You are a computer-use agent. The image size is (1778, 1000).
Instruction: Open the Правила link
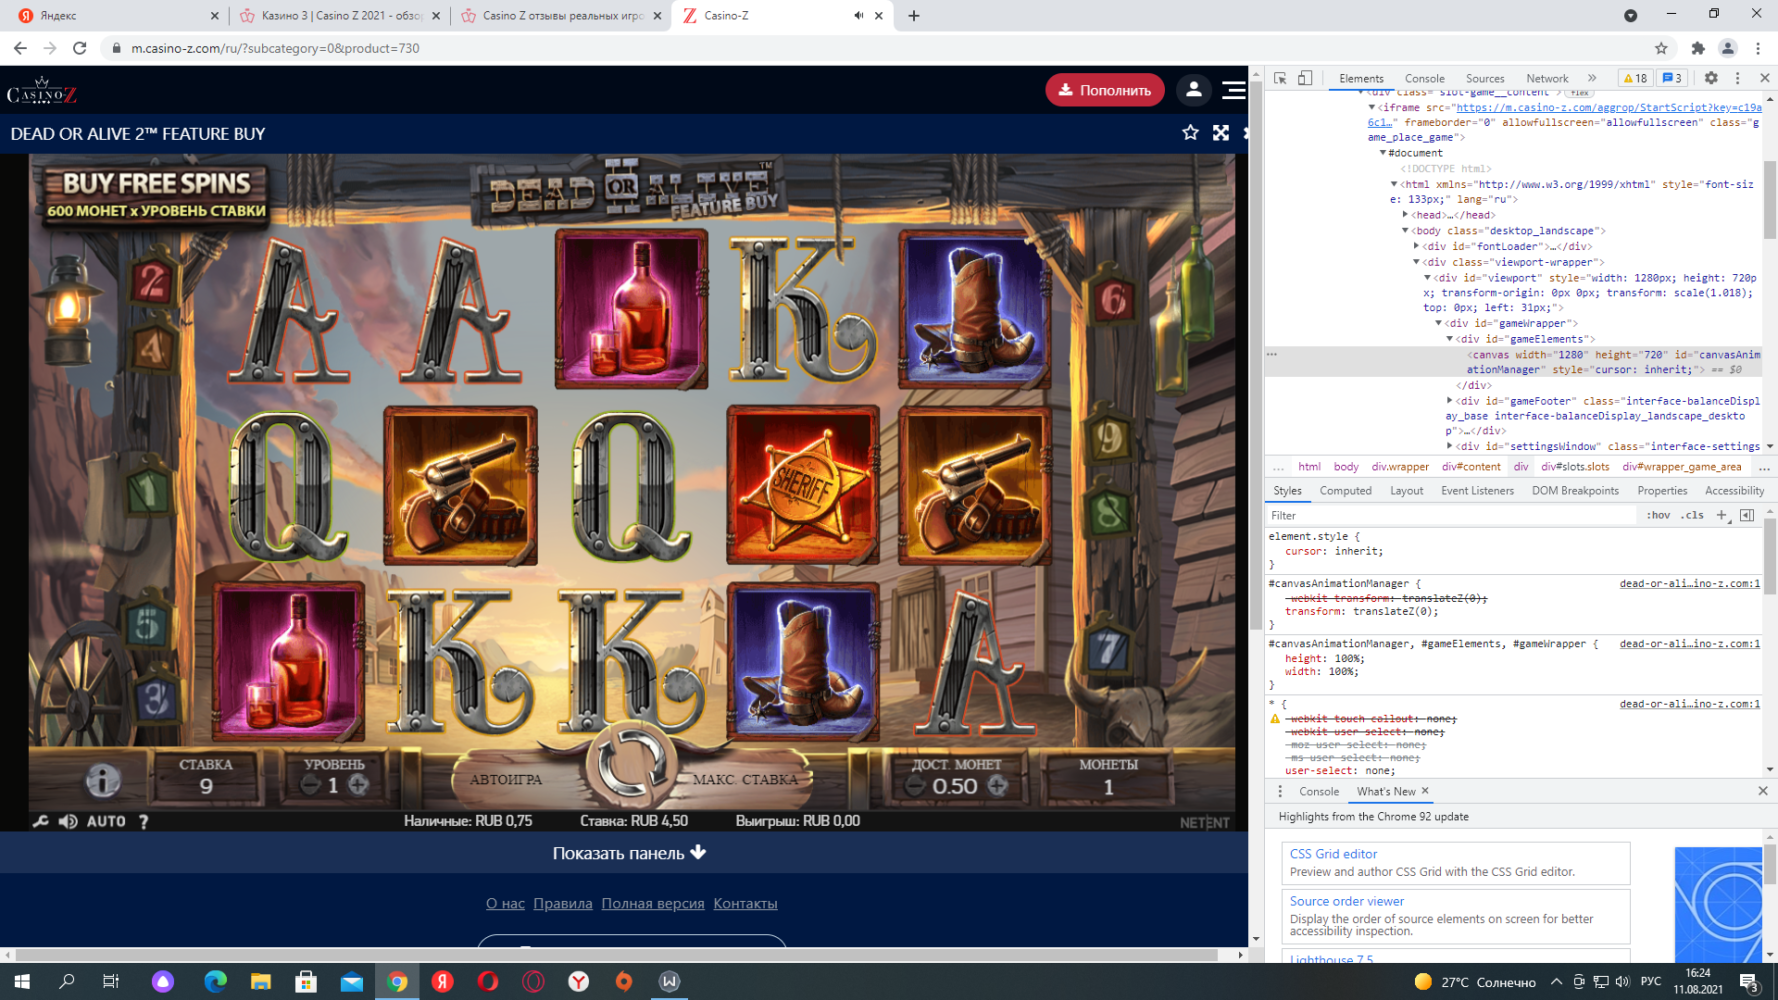(x=563, y=903)
